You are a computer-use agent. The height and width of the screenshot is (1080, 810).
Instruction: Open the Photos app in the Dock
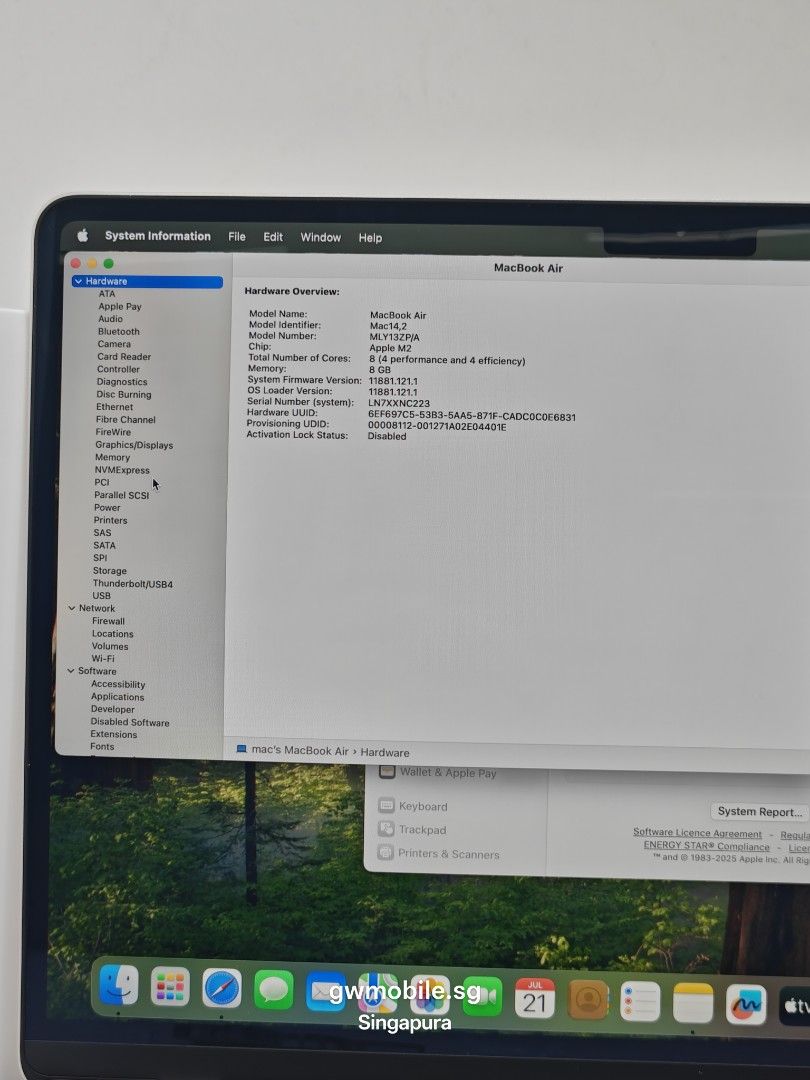(430, 995)
